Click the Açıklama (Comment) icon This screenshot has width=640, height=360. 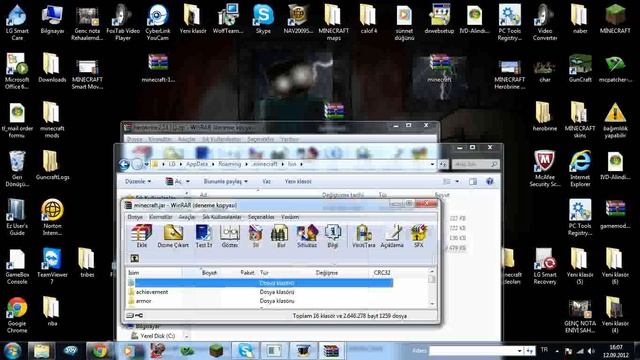(x=392, y=236)
